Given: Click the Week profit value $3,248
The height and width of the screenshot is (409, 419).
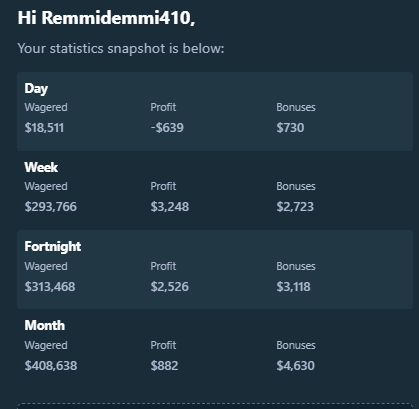Looking at the screenshot, I should click(x=170, y=207).
